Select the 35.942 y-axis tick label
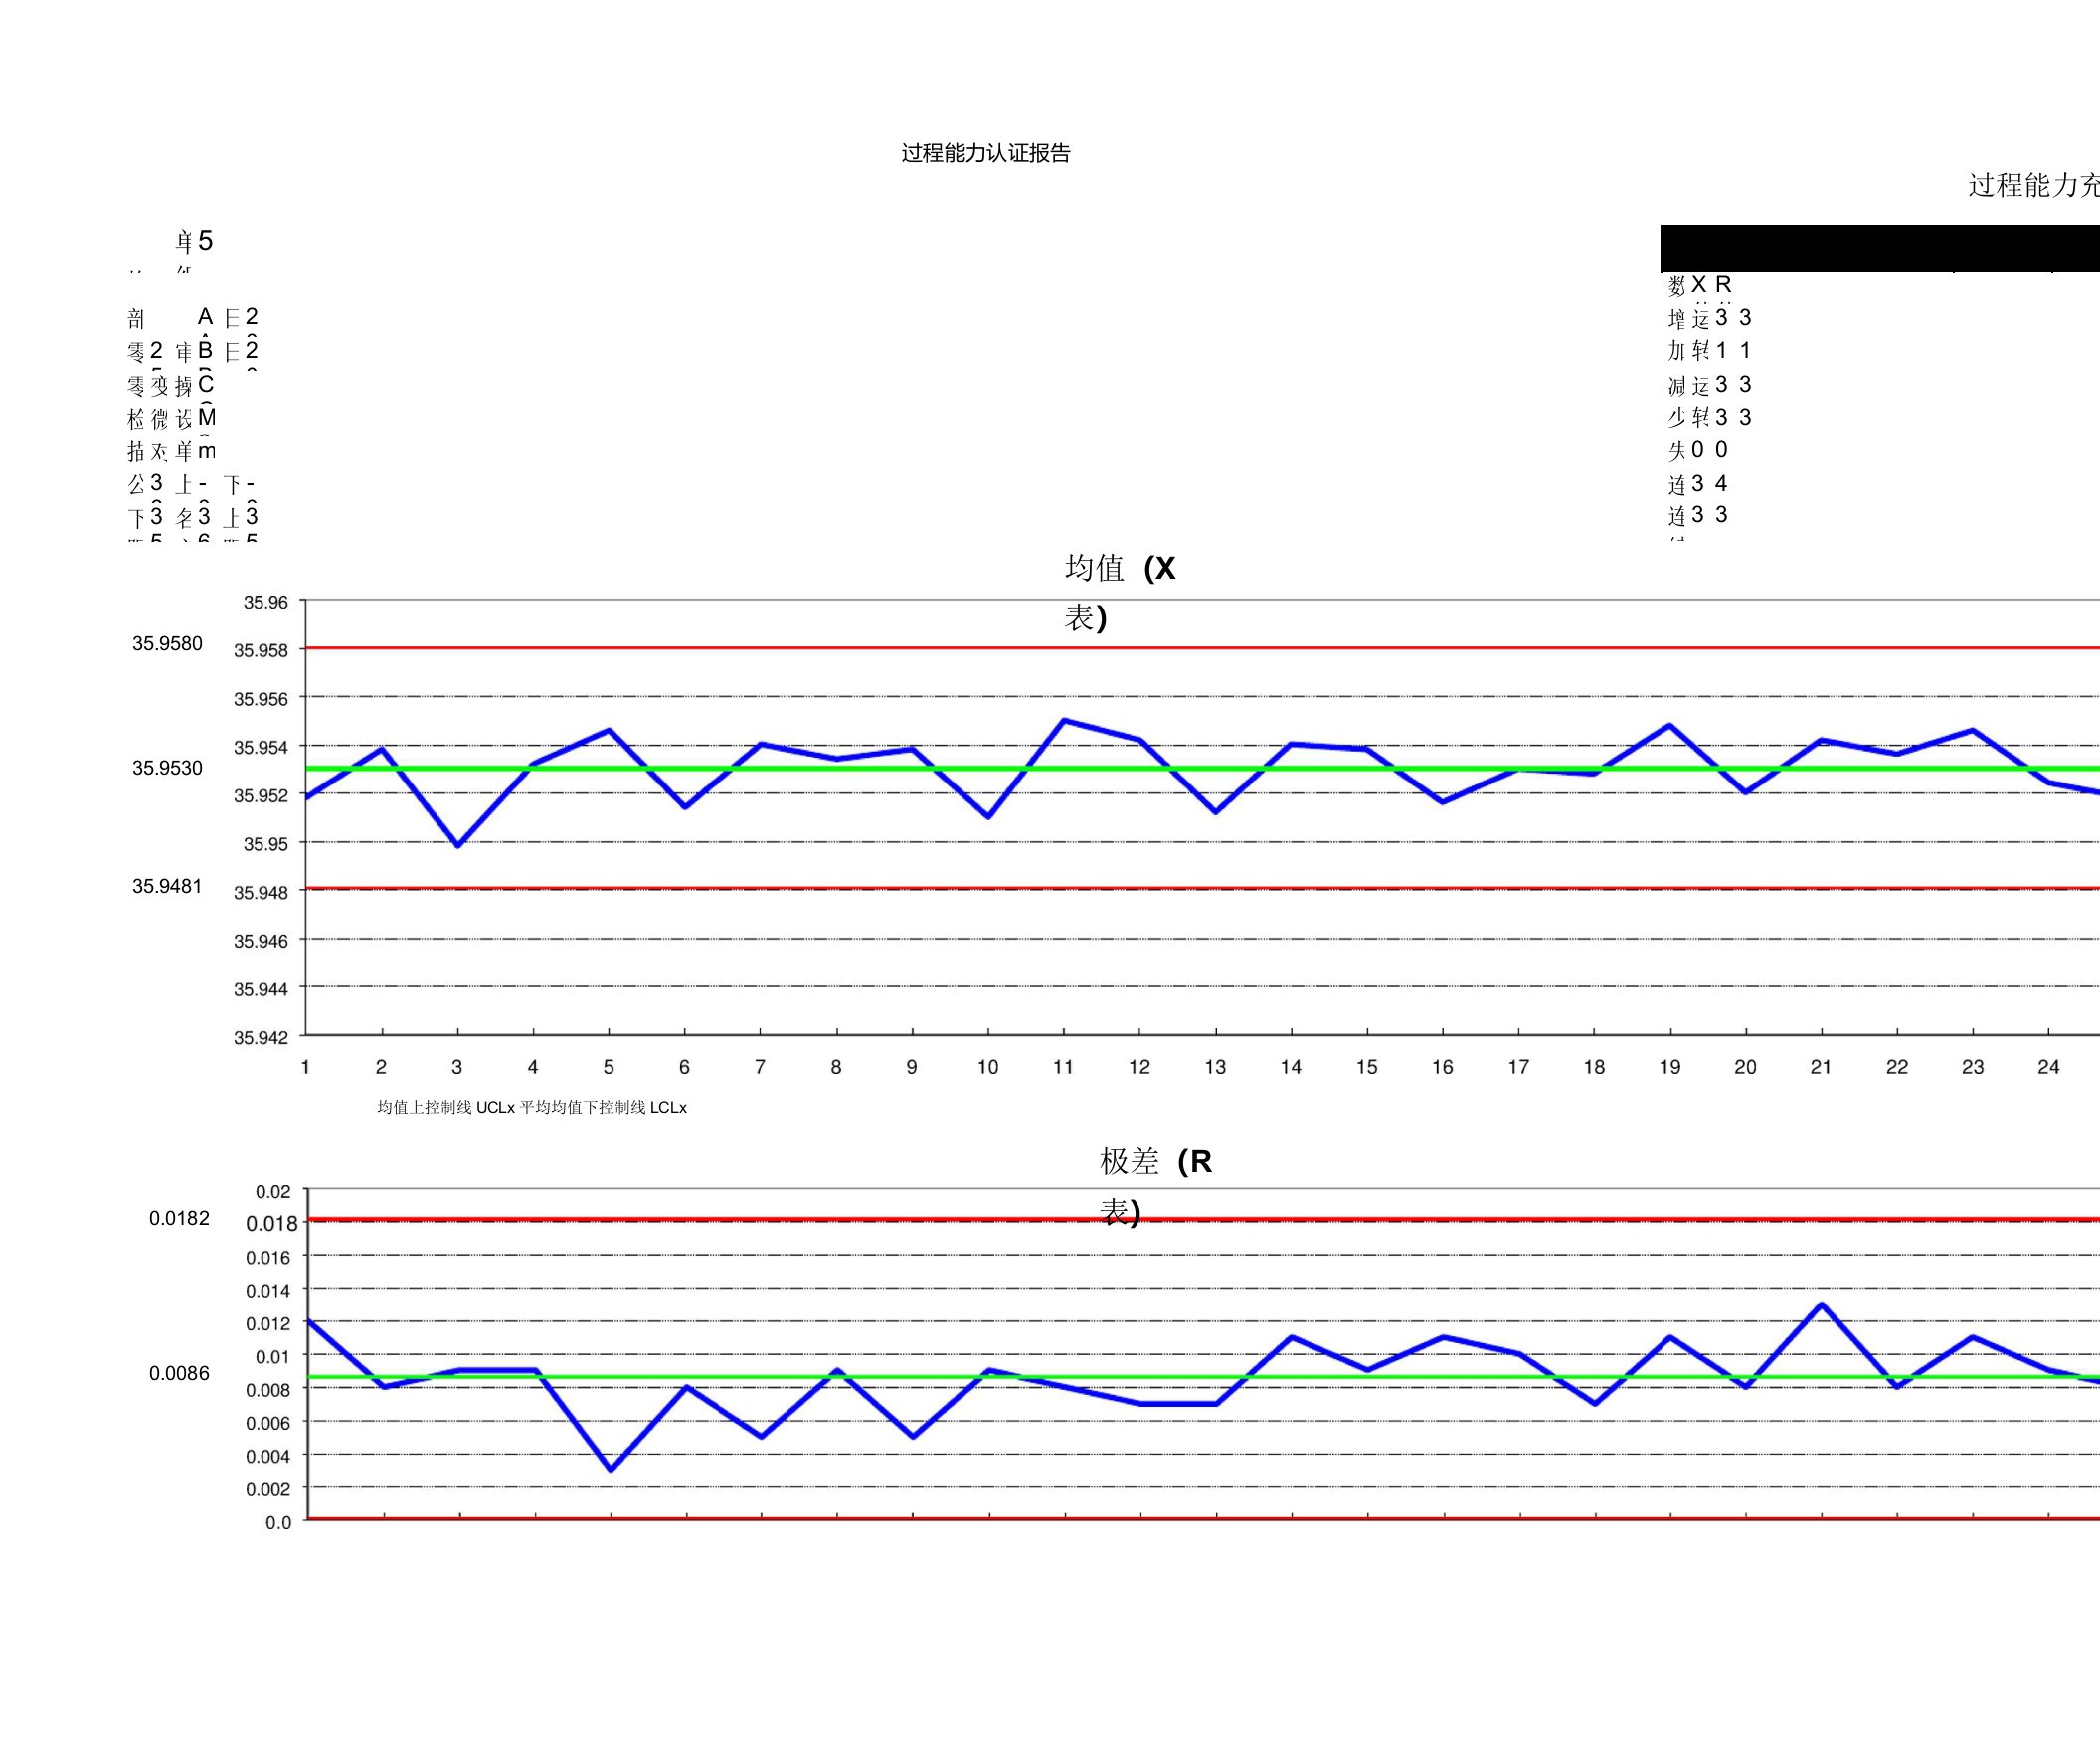The height and width of the screenshot is (1739, 2100). coord(260,1038)
